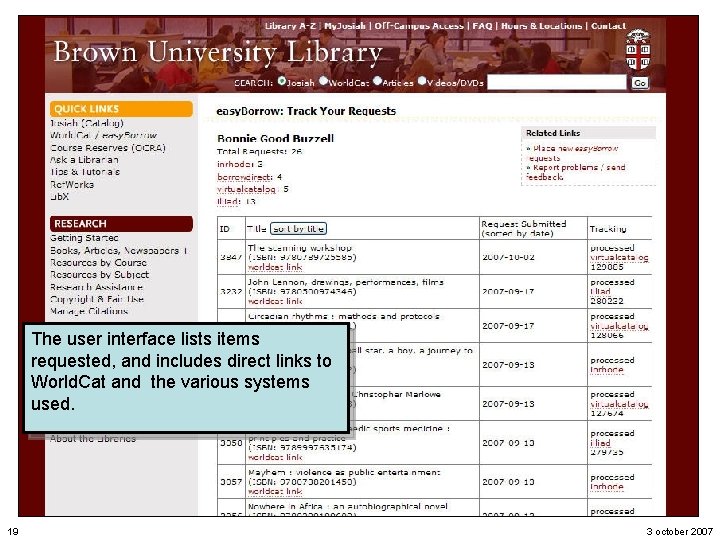
Task: Open WorldCat / easyBorrow quick link
Action: tap(103, 135)
